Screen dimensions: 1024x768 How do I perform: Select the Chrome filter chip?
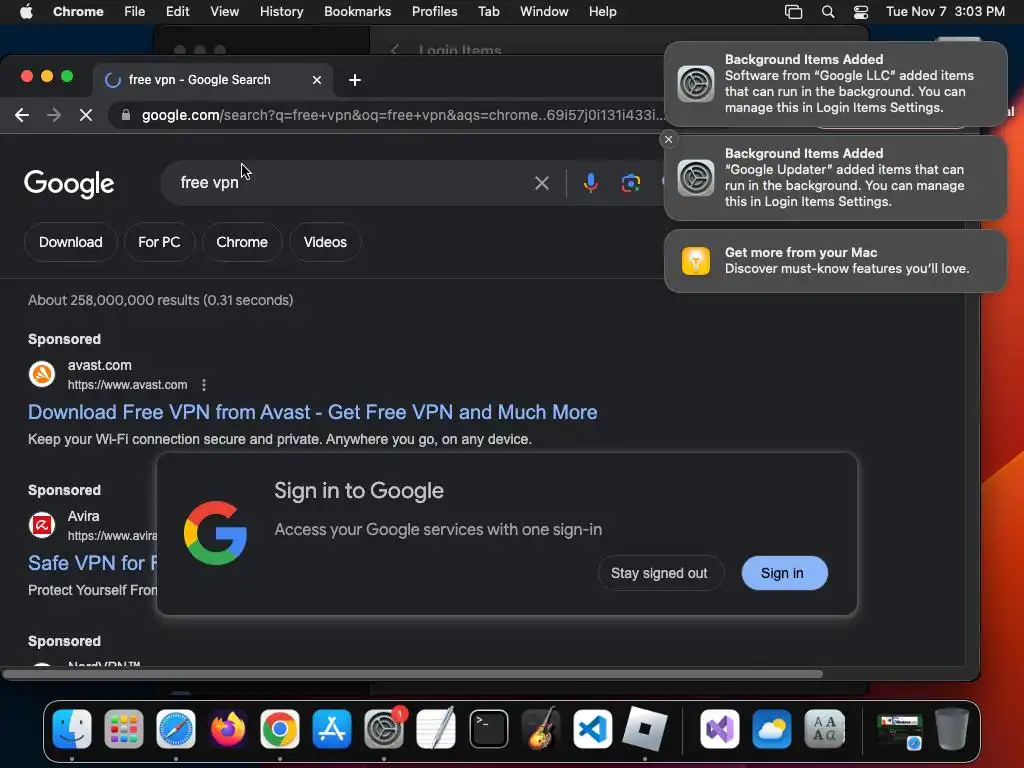(x=242, y=242)
